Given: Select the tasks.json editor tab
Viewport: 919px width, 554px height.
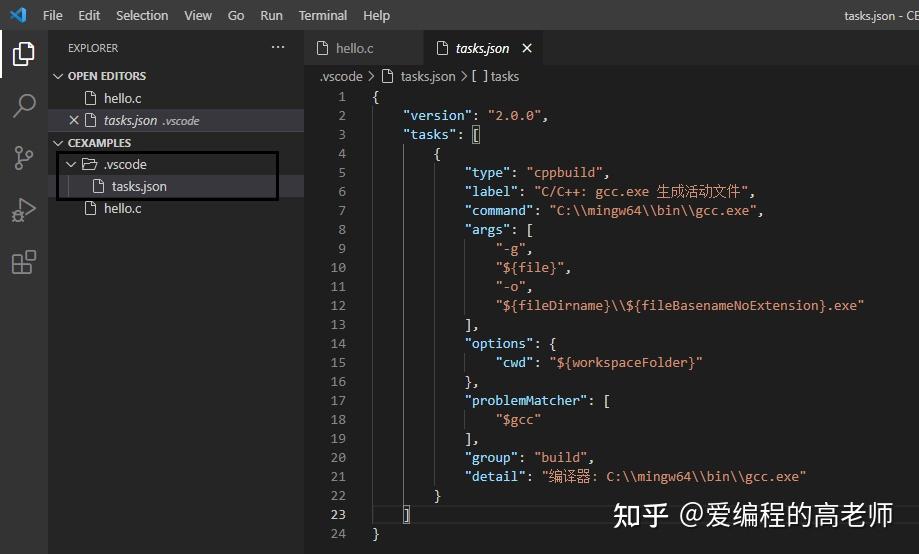Looking at the screenshot, I should click(482, 48).
